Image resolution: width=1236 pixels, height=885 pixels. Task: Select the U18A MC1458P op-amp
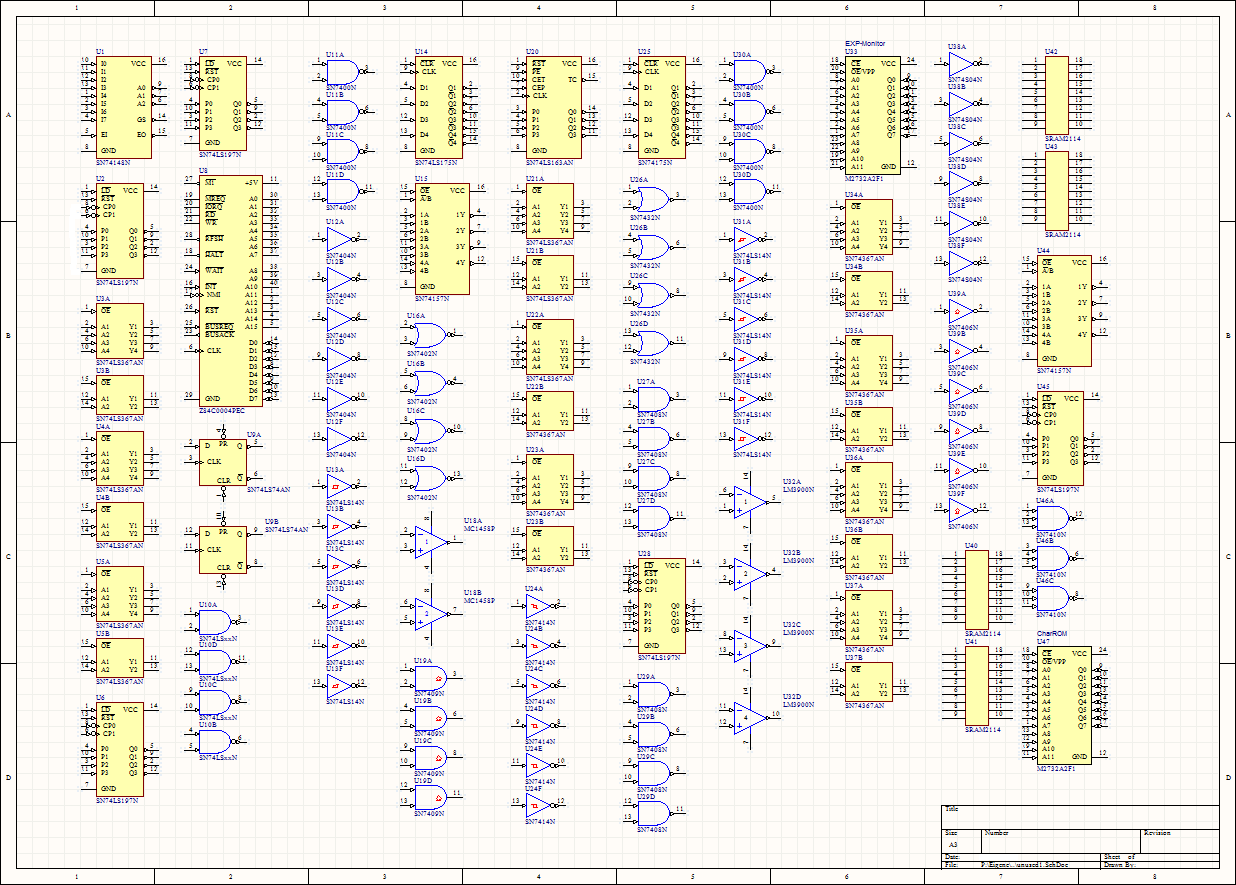tap(432, 541)
